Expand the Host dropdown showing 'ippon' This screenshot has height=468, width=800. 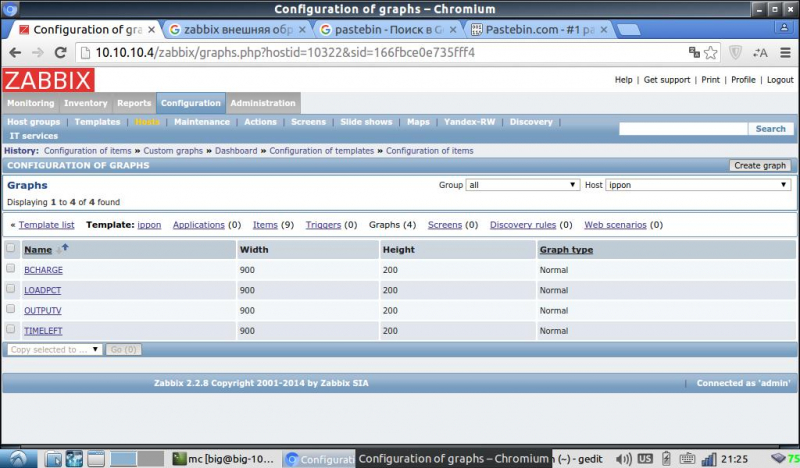[x=698, y=185]
